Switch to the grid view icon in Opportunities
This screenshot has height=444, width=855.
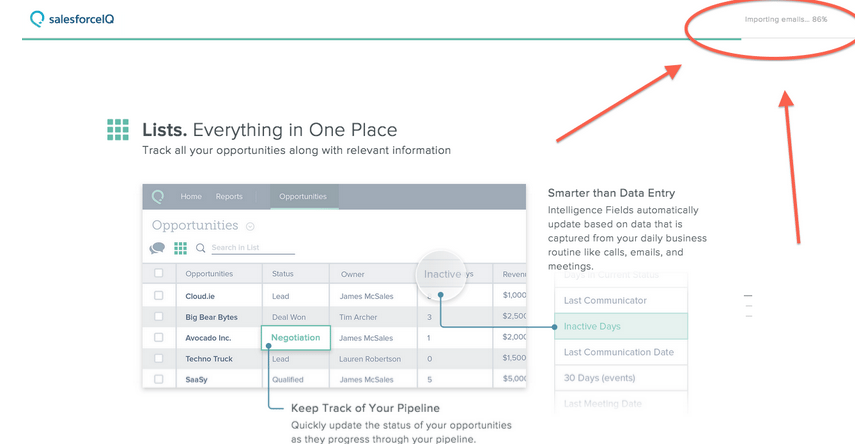click(x=180, y=248)
